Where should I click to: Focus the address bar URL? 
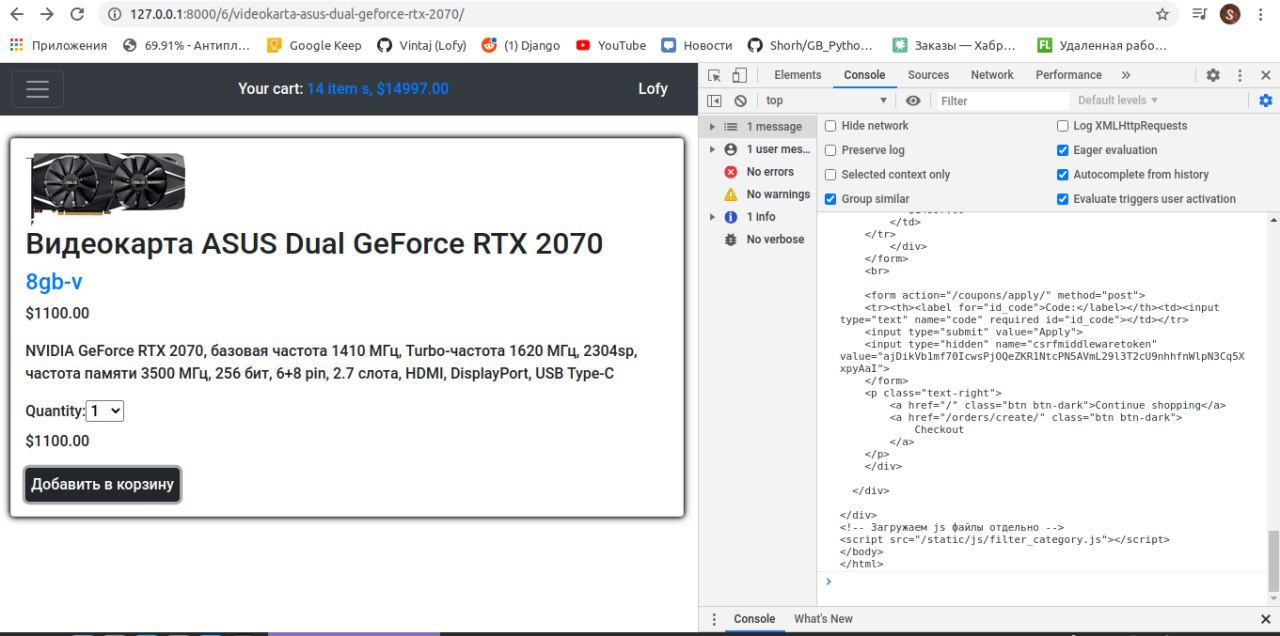298,14
